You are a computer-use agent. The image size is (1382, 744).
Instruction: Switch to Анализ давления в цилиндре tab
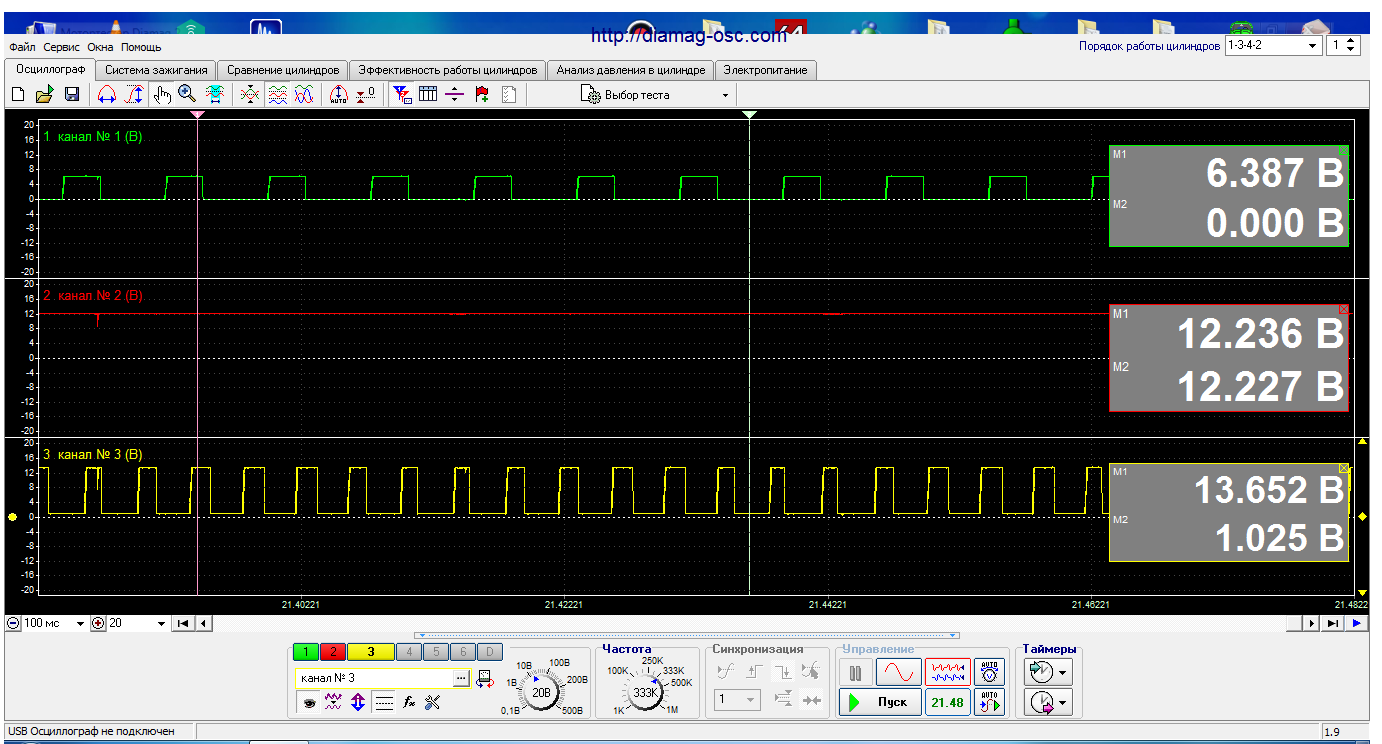click(631, 70)
